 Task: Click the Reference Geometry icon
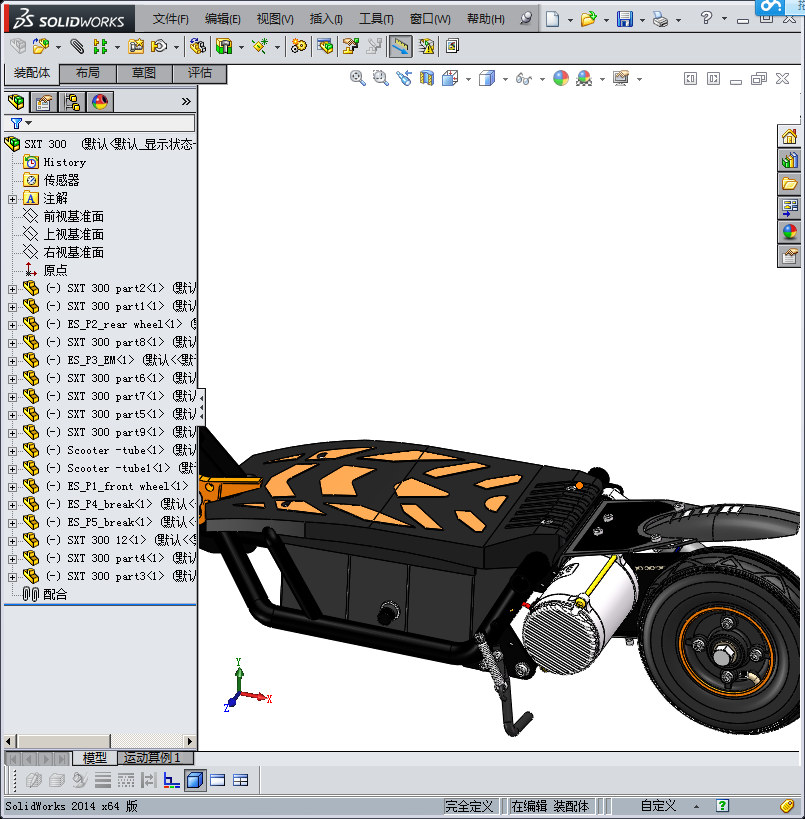click(x=260, y=46)
